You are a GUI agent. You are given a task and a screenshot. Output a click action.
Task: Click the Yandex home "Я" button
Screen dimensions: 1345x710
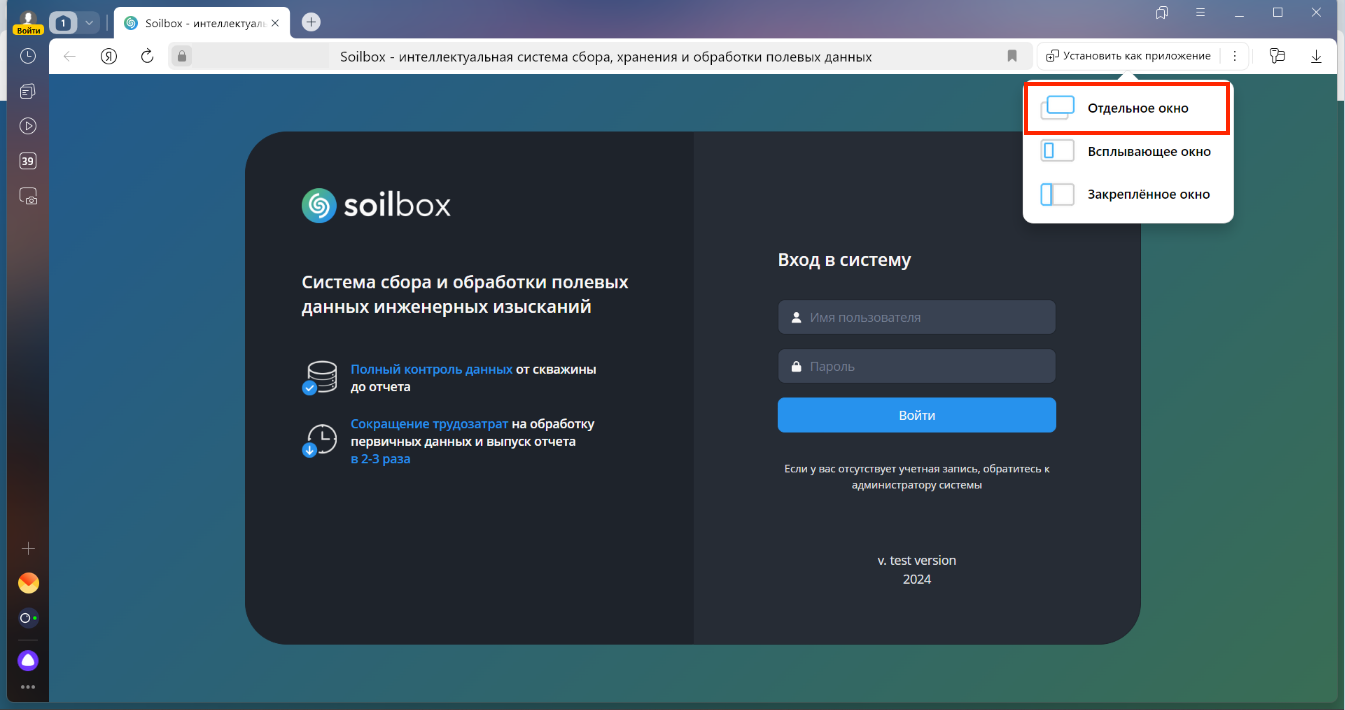pos(109,56)
